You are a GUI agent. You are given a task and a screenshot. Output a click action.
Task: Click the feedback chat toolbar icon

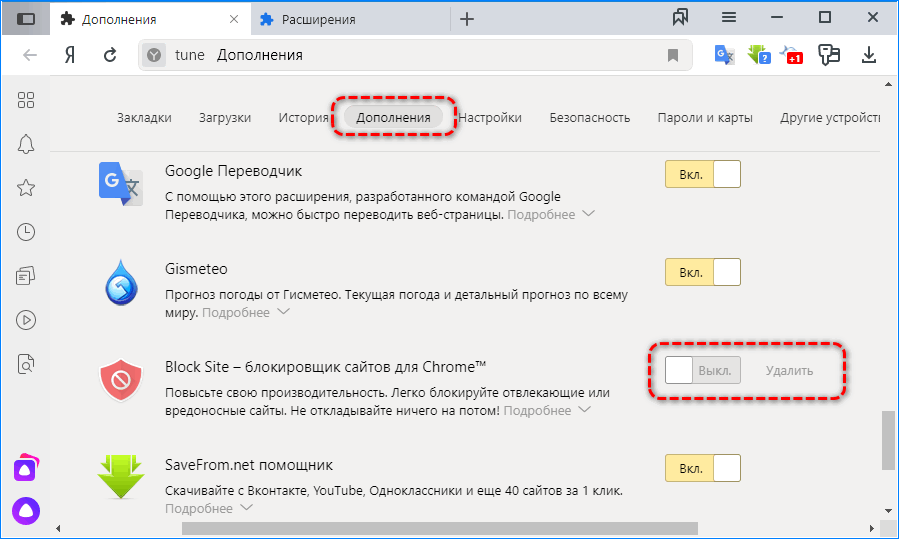[x=828, y=55]
